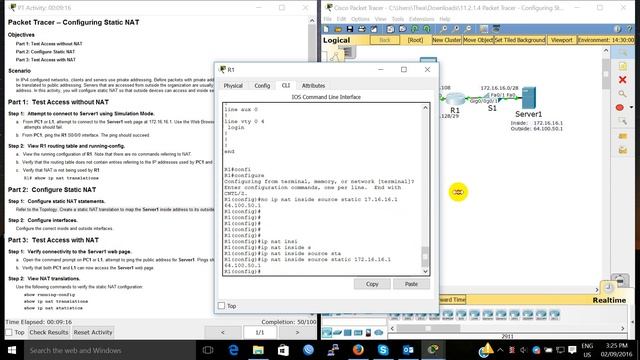Select the Inspect magnifier tool

[622, 94]
